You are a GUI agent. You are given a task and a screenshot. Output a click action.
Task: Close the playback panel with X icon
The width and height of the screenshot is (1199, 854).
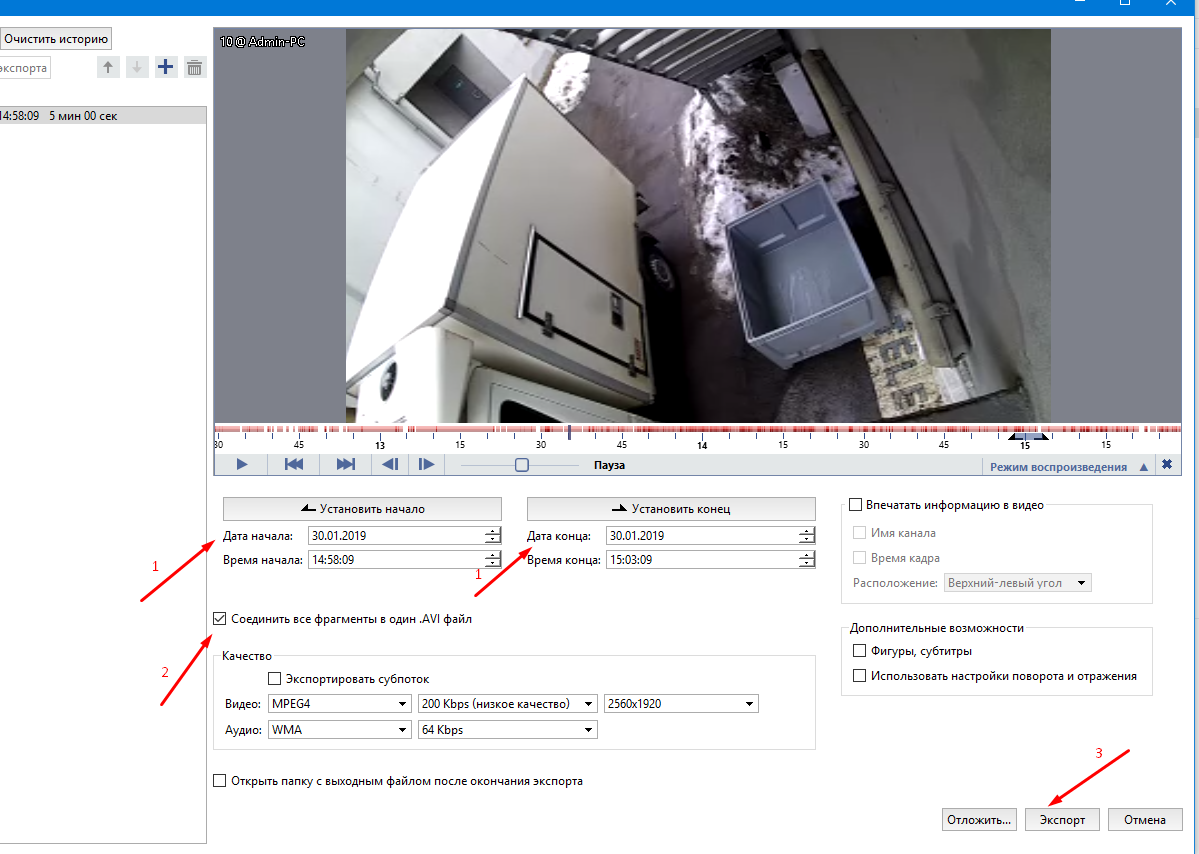click(x=1166, y=465)
